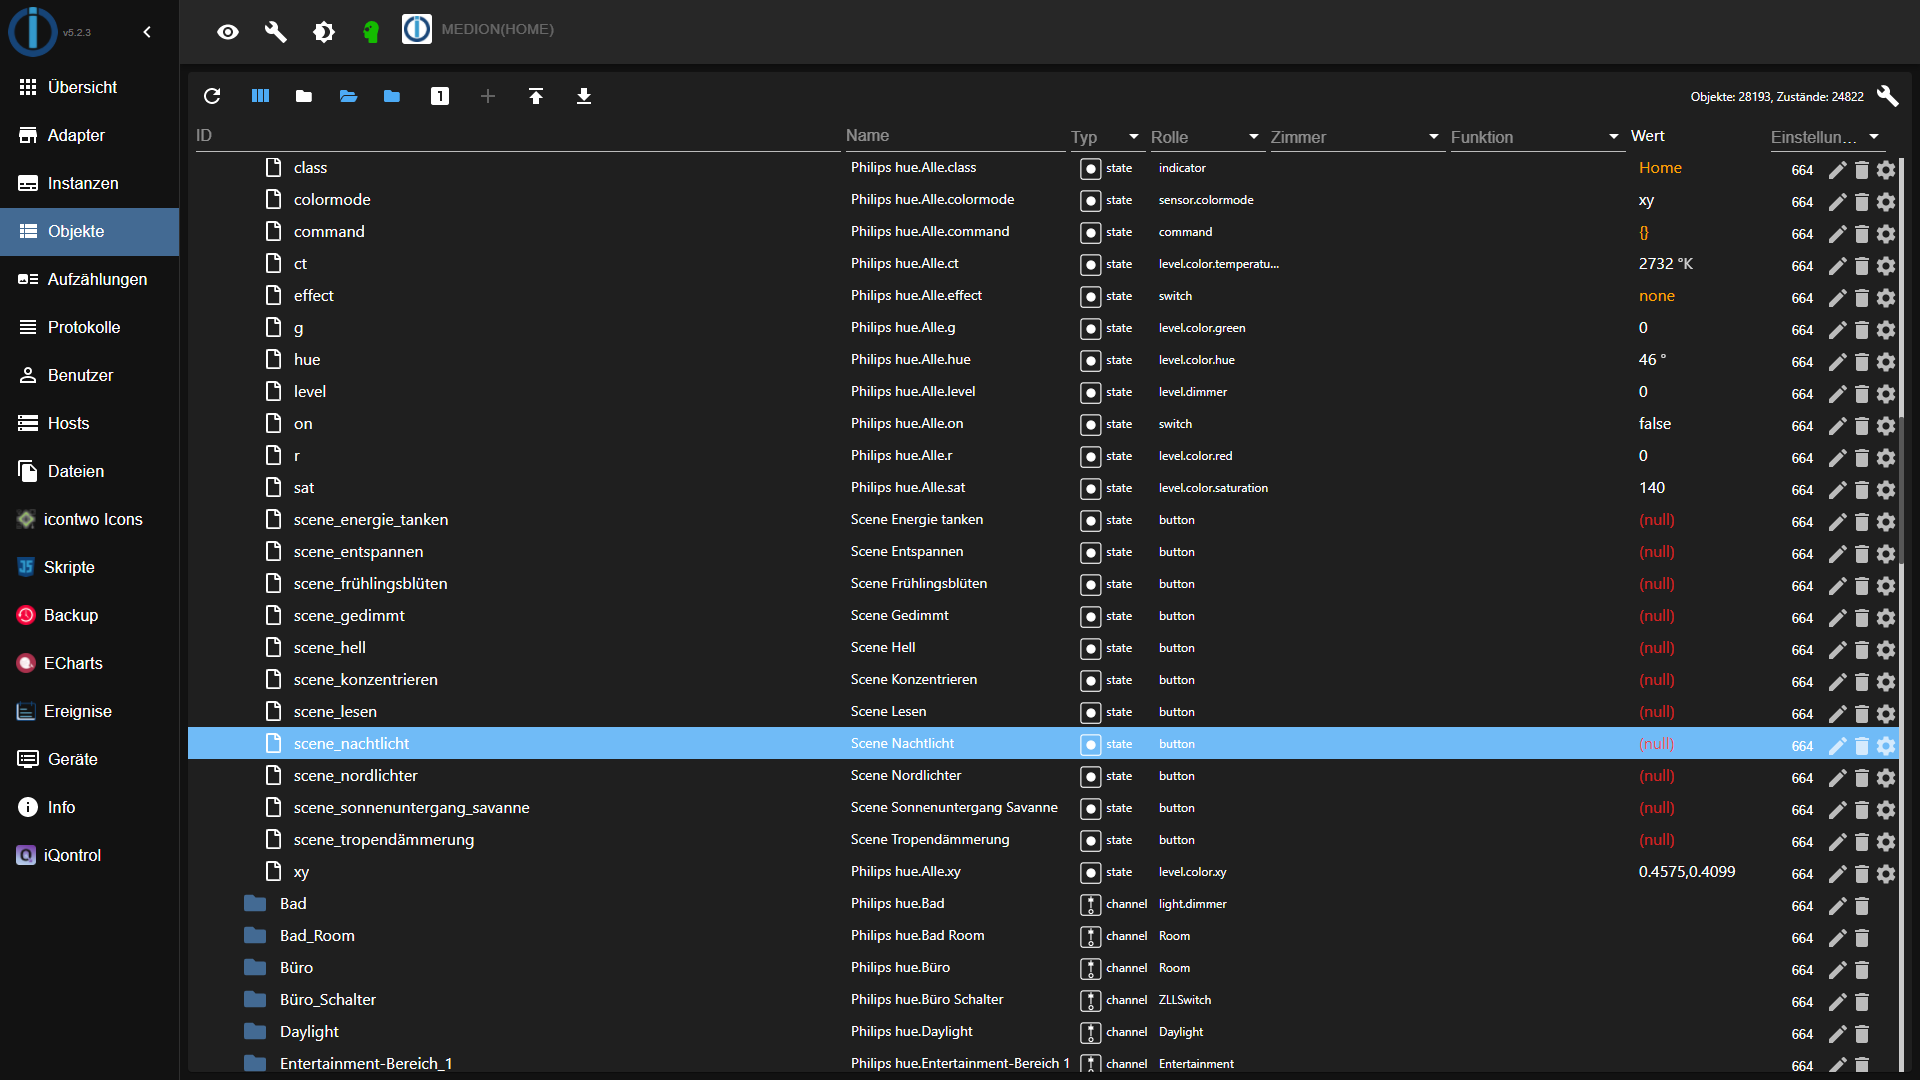Expand first level nodes icon
Image resolution: width=1920 pixels, height=1080 pixels.
(x=440, y=96)
